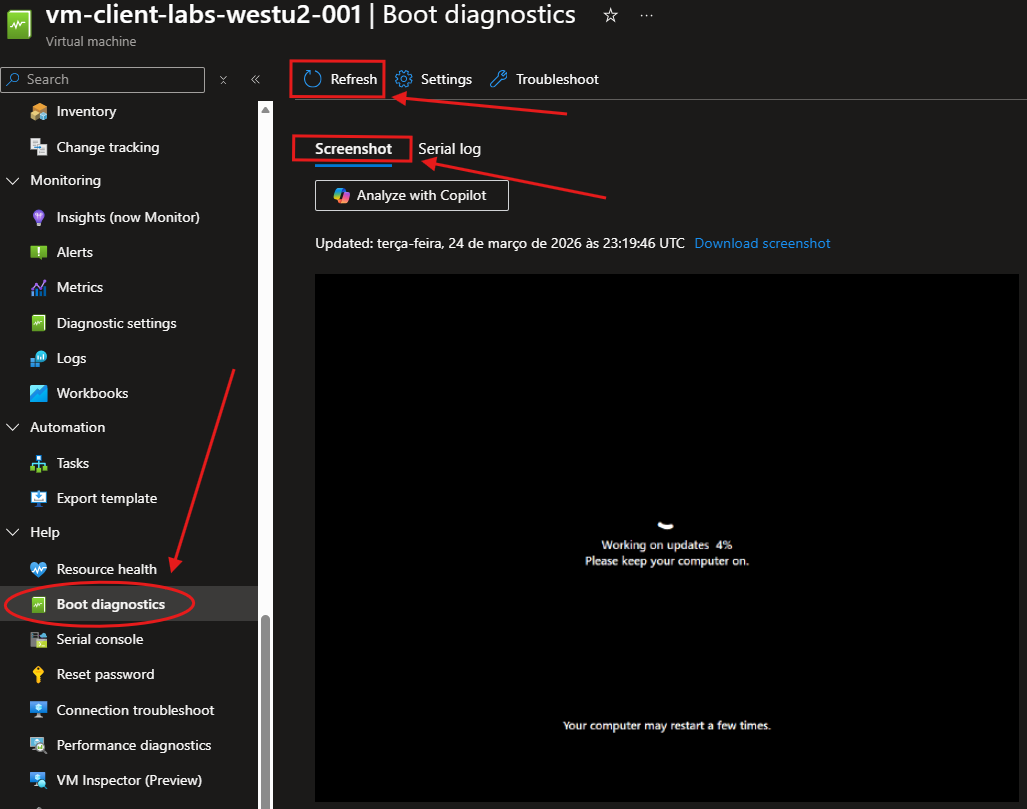1027x809 pixels.
Task: Click the Serial console icon
Action: point(39,640)
